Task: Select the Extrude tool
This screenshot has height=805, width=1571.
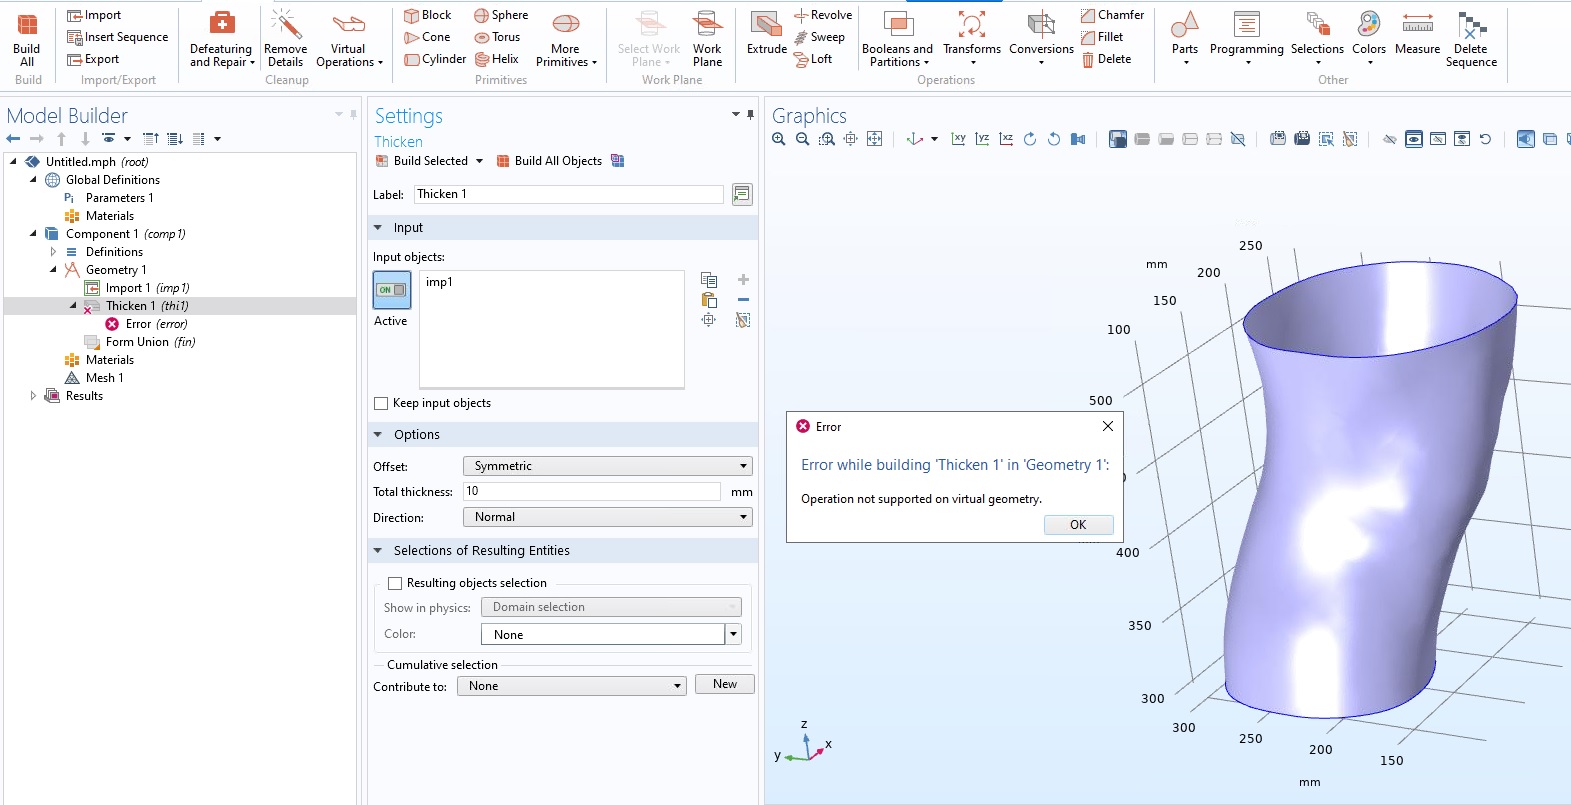Action: [766, 34]
